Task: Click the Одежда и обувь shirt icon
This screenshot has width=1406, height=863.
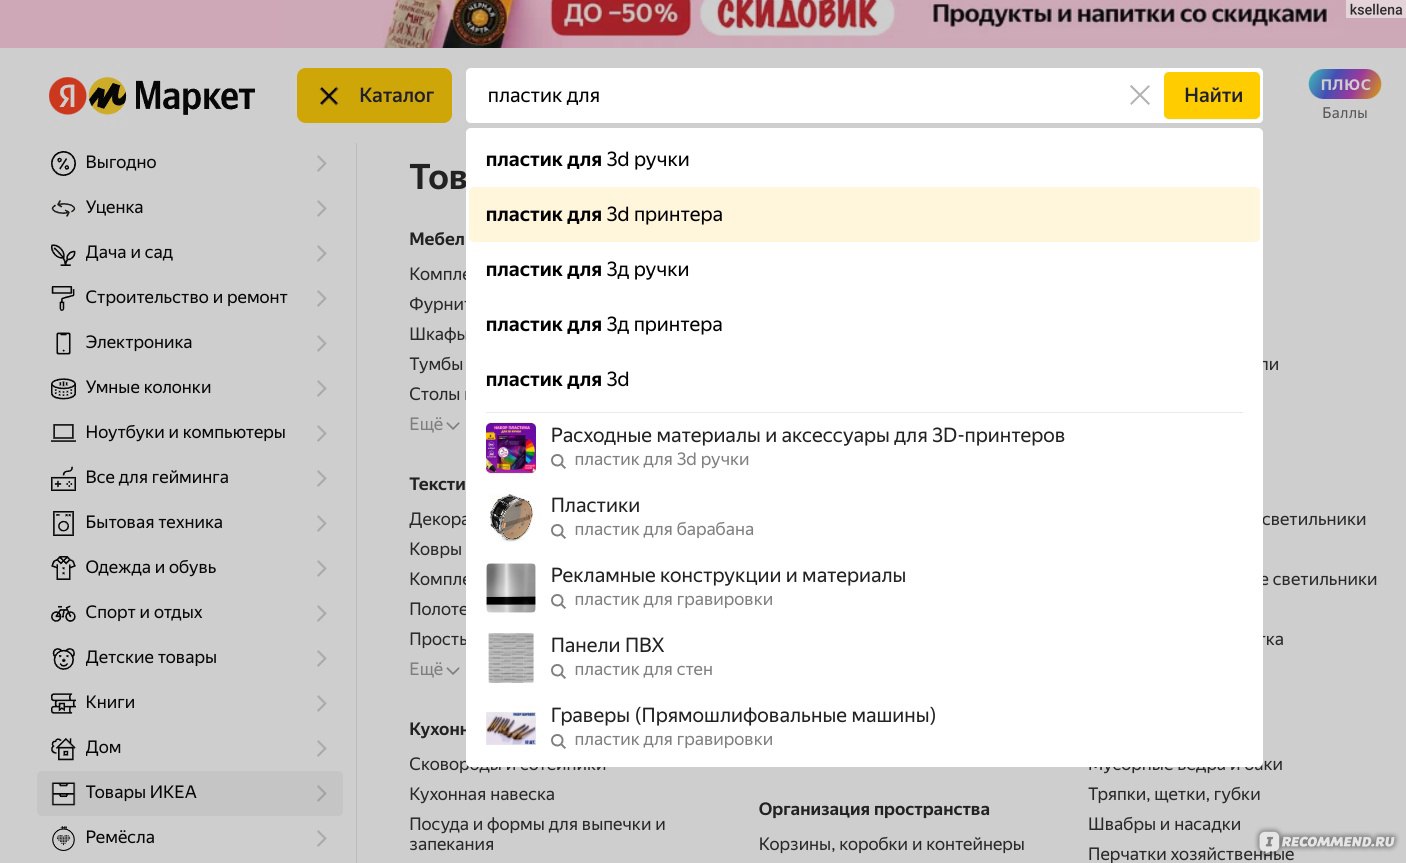Action: 63,568
